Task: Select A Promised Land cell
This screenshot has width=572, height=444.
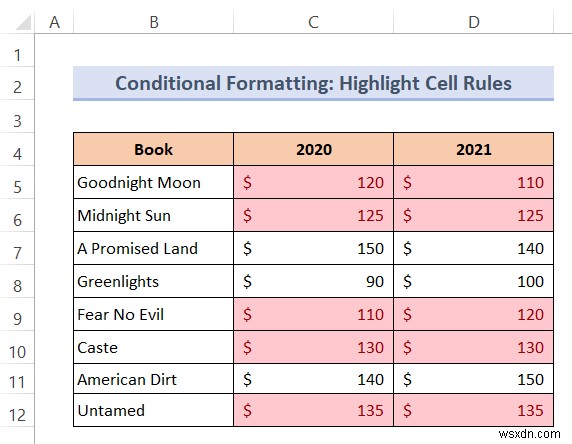Action: point(154,248)
